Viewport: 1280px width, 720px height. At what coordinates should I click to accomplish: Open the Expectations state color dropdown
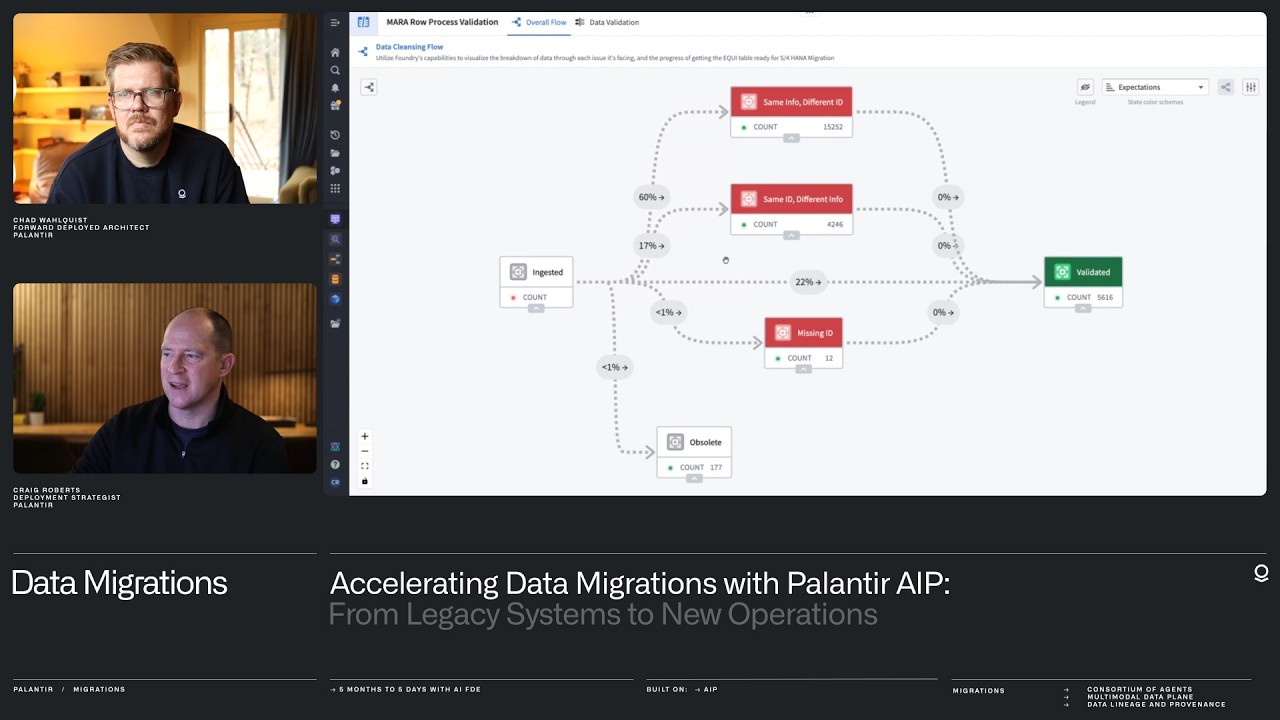[x=1155, y=87]
